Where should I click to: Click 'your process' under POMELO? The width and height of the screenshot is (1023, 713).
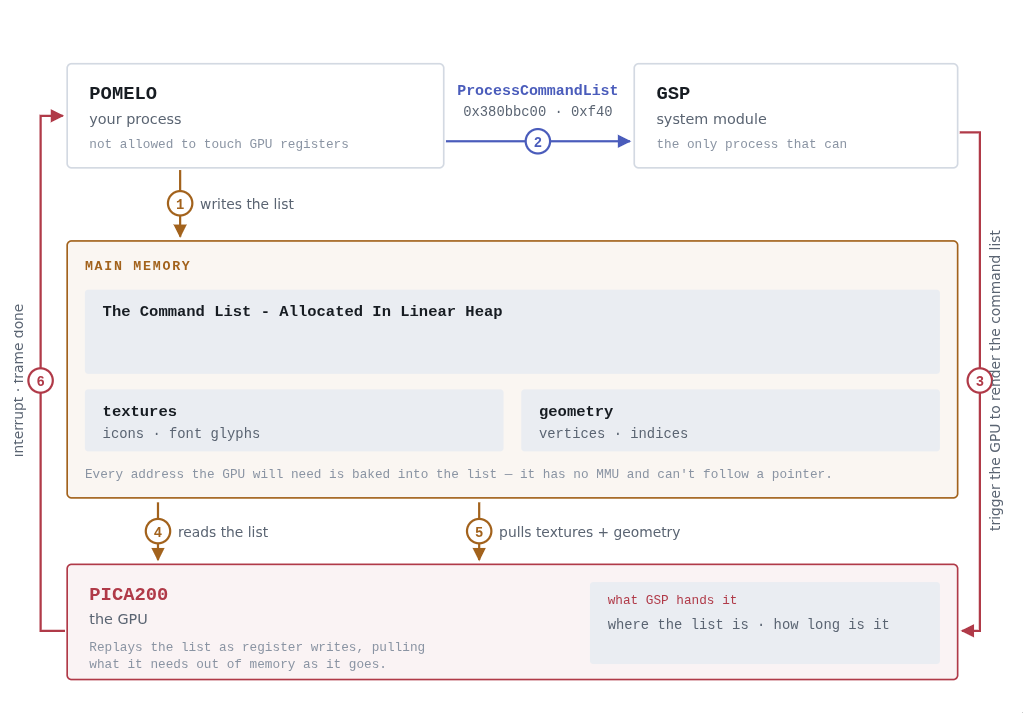(135, 119)
